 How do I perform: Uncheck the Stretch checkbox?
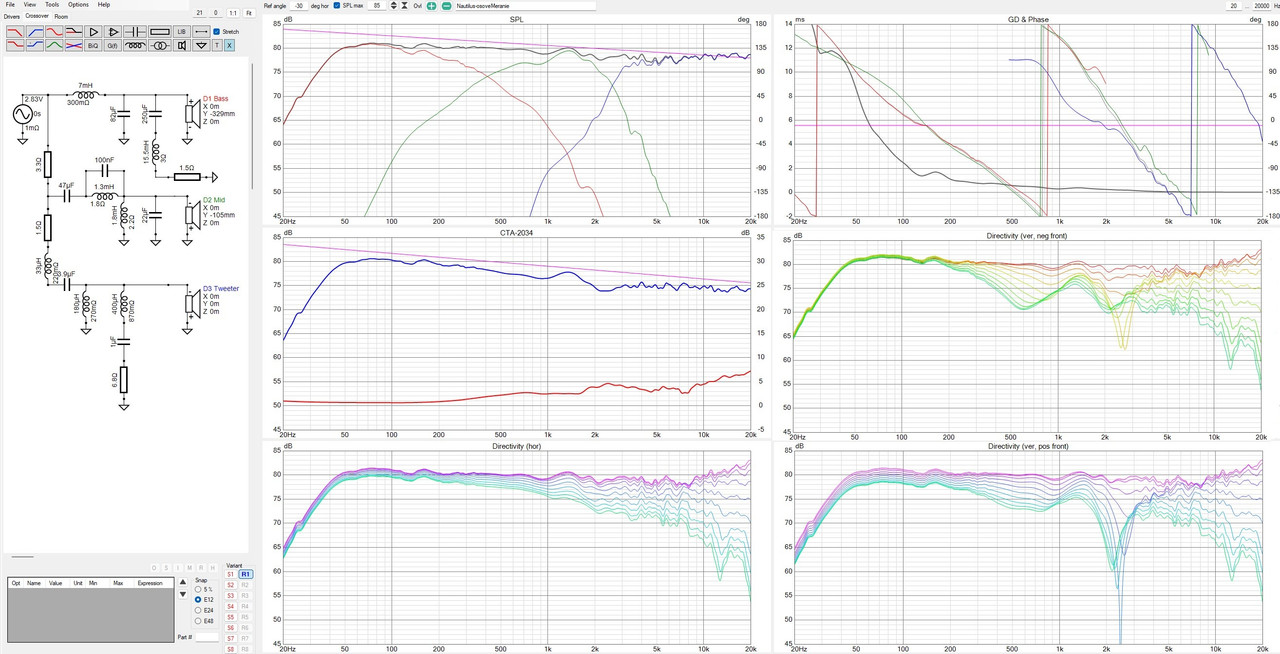coord(218,32)
